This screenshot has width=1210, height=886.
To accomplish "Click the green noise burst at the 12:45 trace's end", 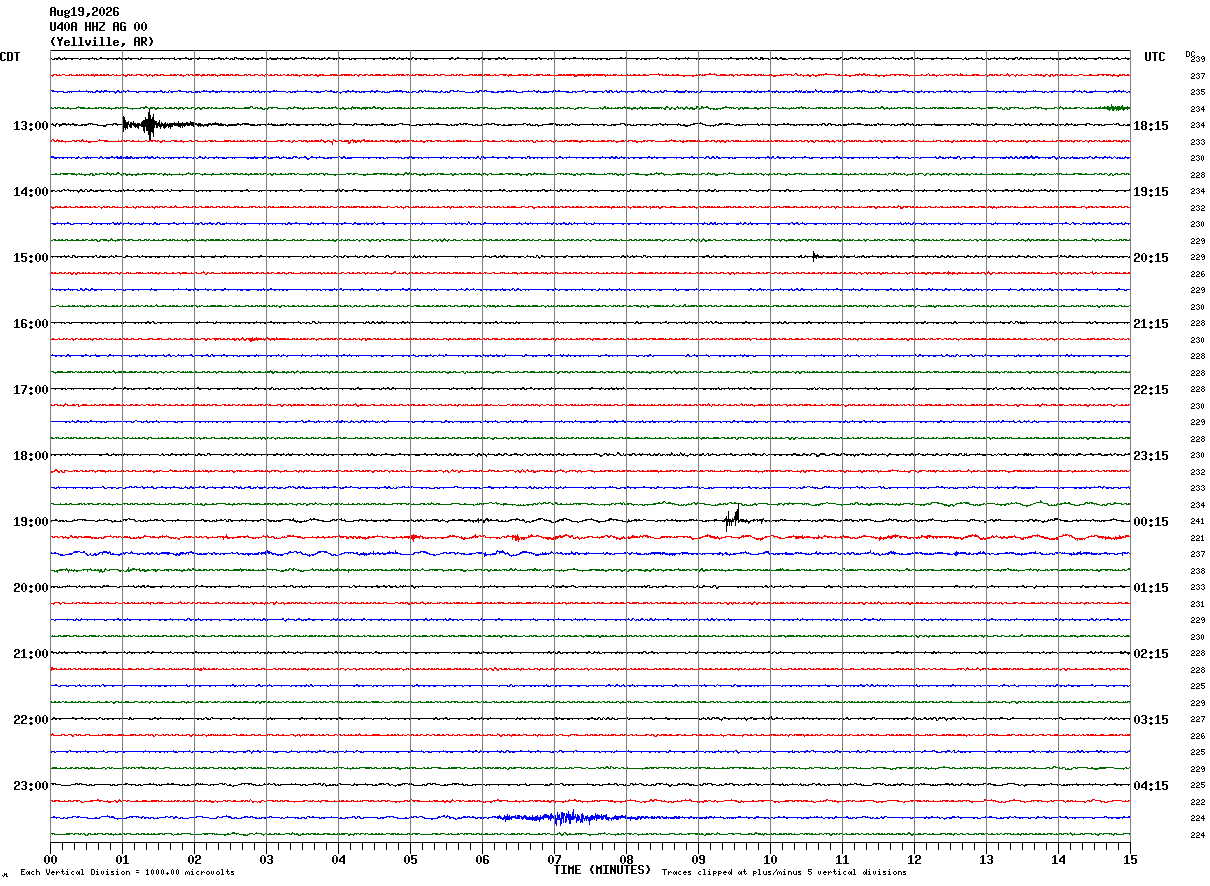I will (1112, 108).
